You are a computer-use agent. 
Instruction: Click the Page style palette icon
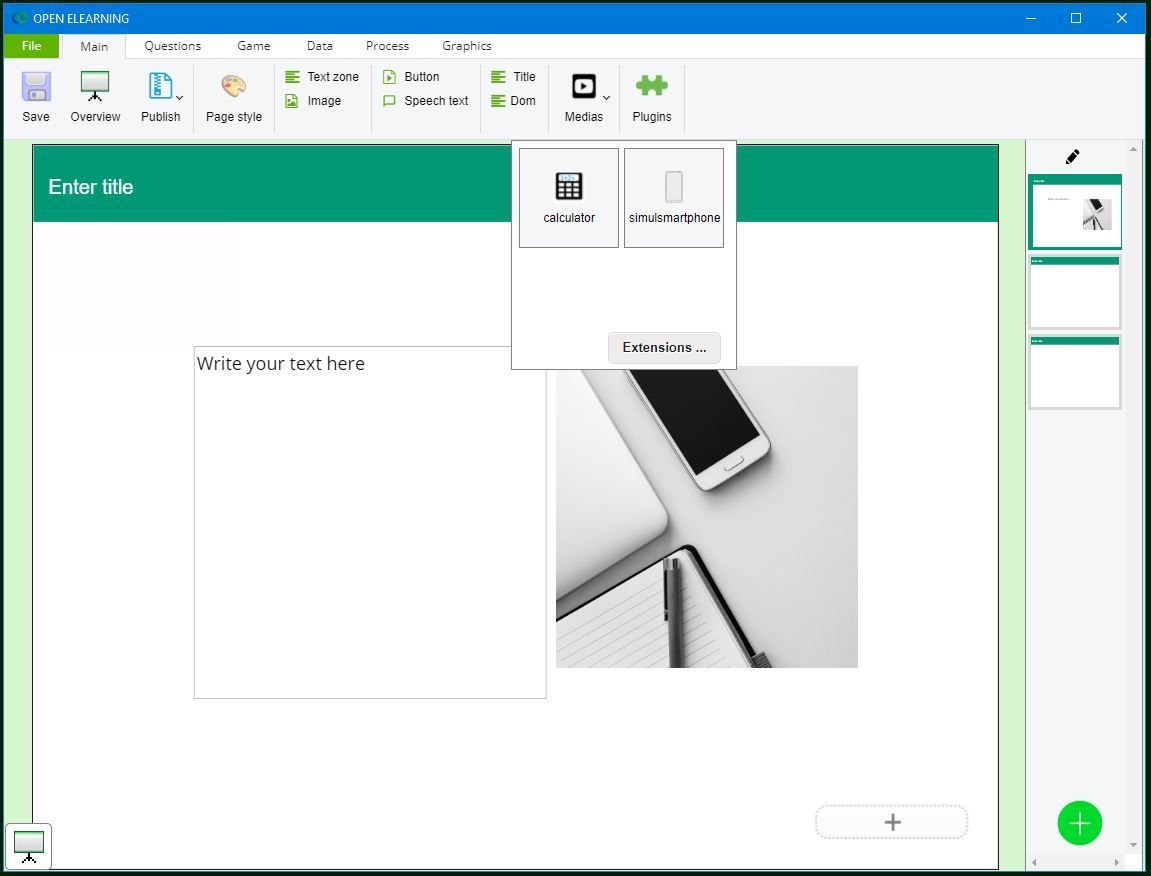click(x=233, y=88)
